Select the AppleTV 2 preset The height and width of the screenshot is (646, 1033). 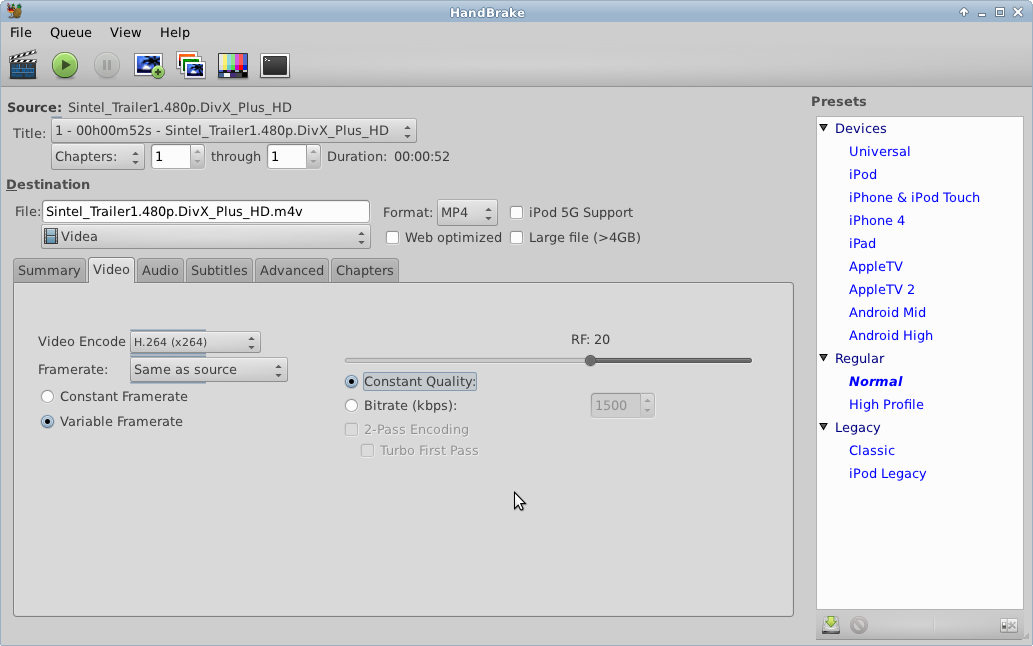point(881,290)
